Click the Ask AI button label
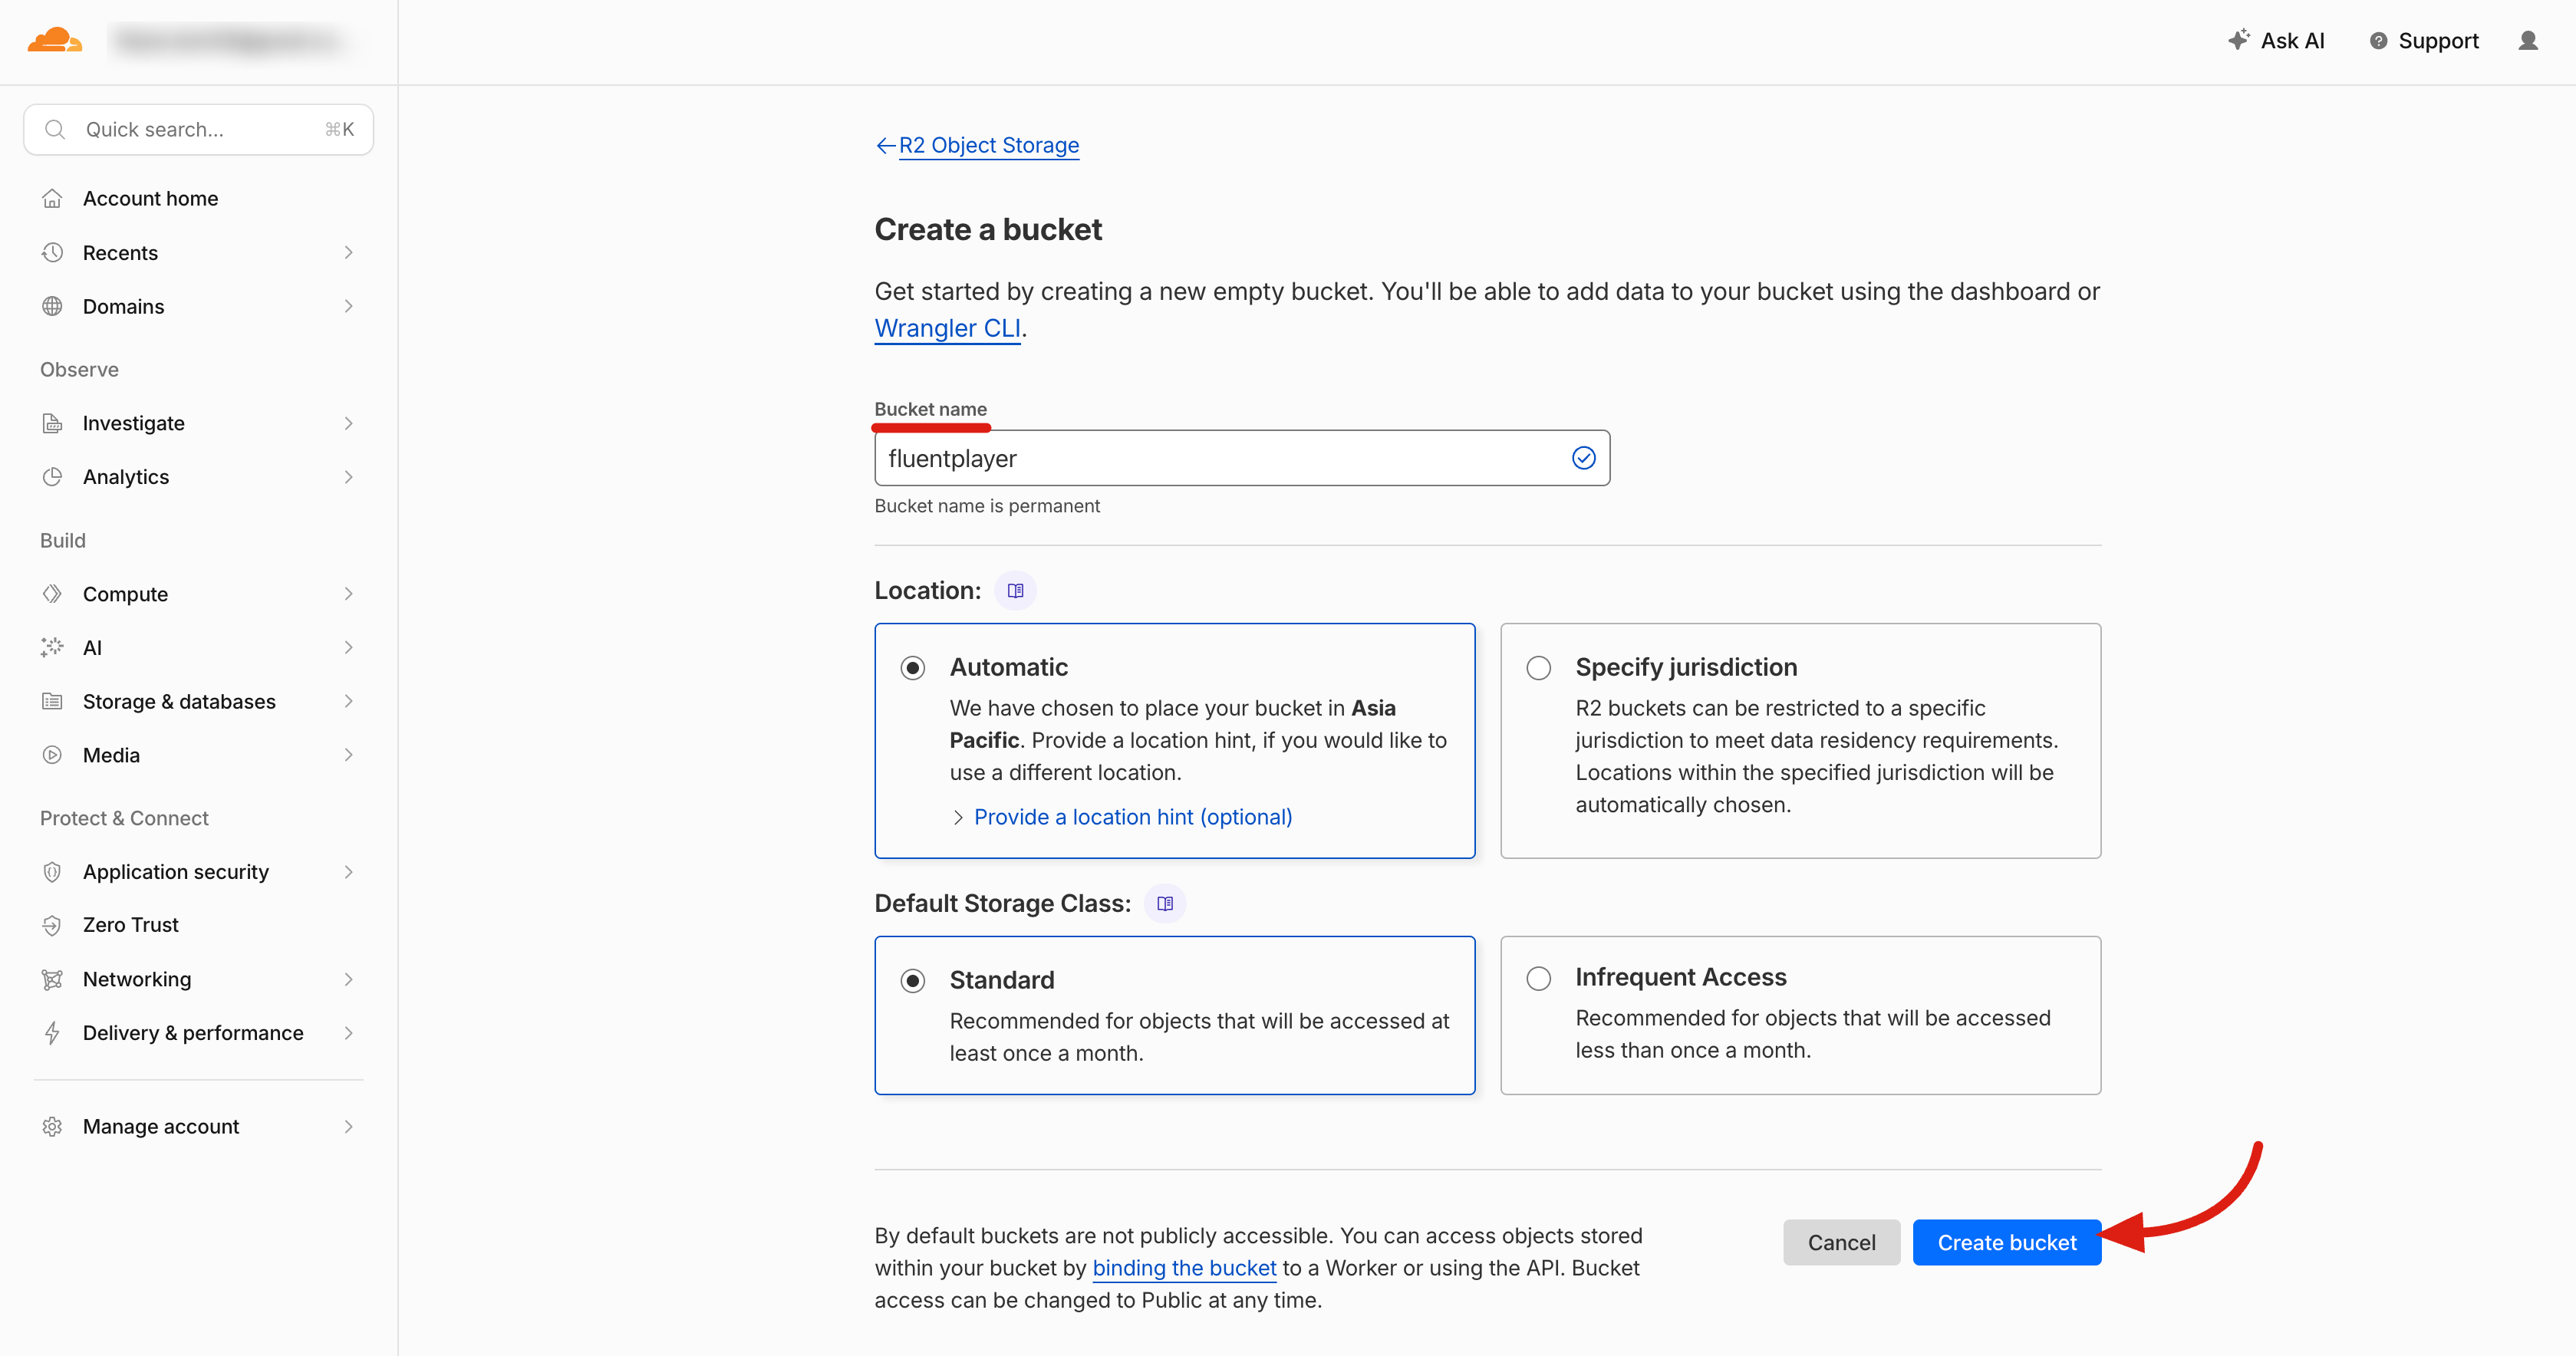 coord(2292,41)
